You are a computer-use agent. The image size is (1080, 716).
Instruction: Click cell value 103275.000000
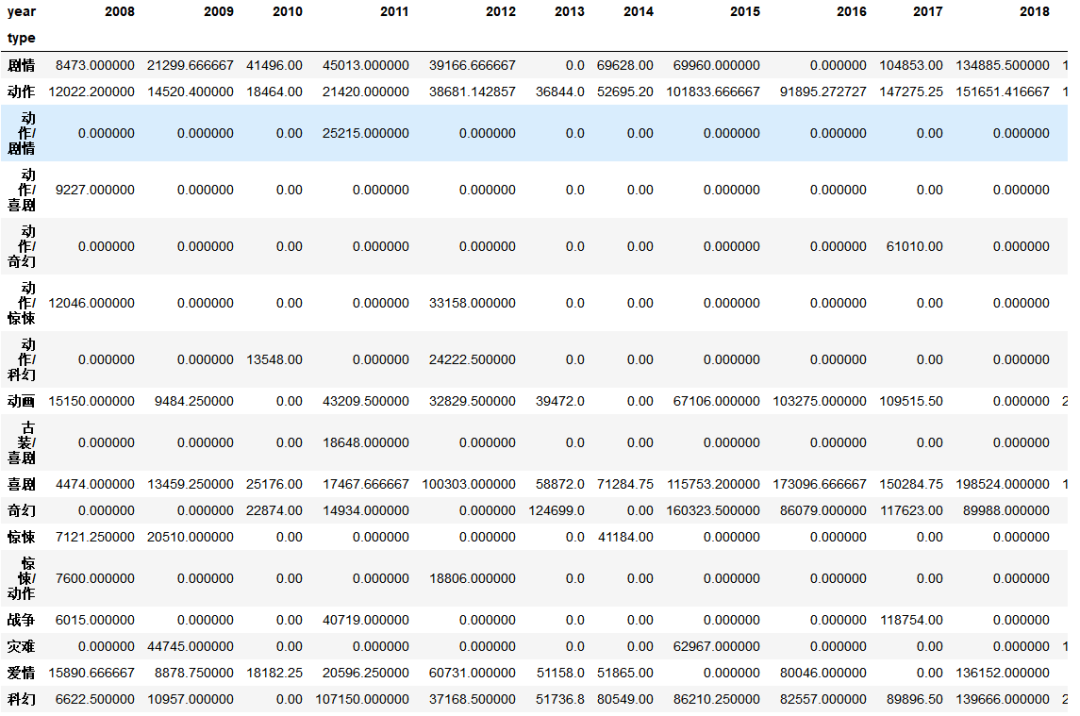coord(820,401)
